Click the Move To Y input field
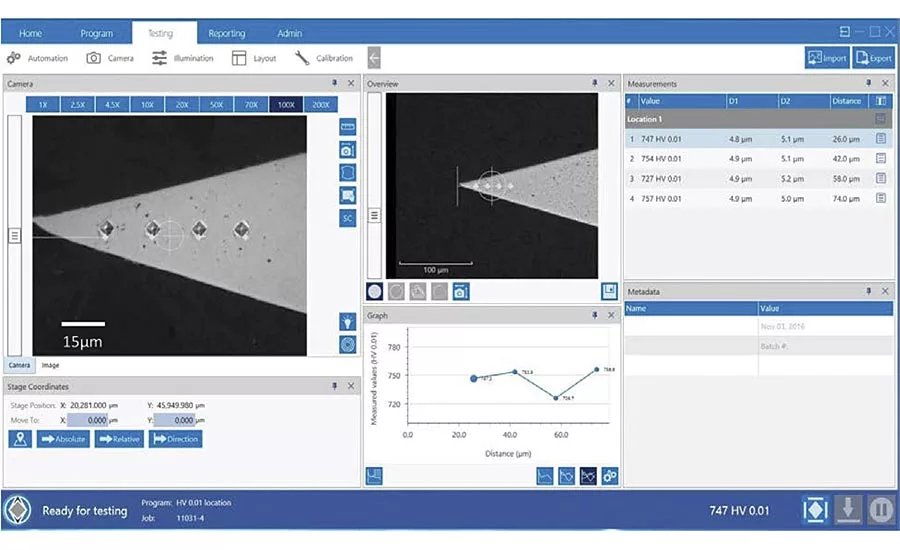 [174, 420]
